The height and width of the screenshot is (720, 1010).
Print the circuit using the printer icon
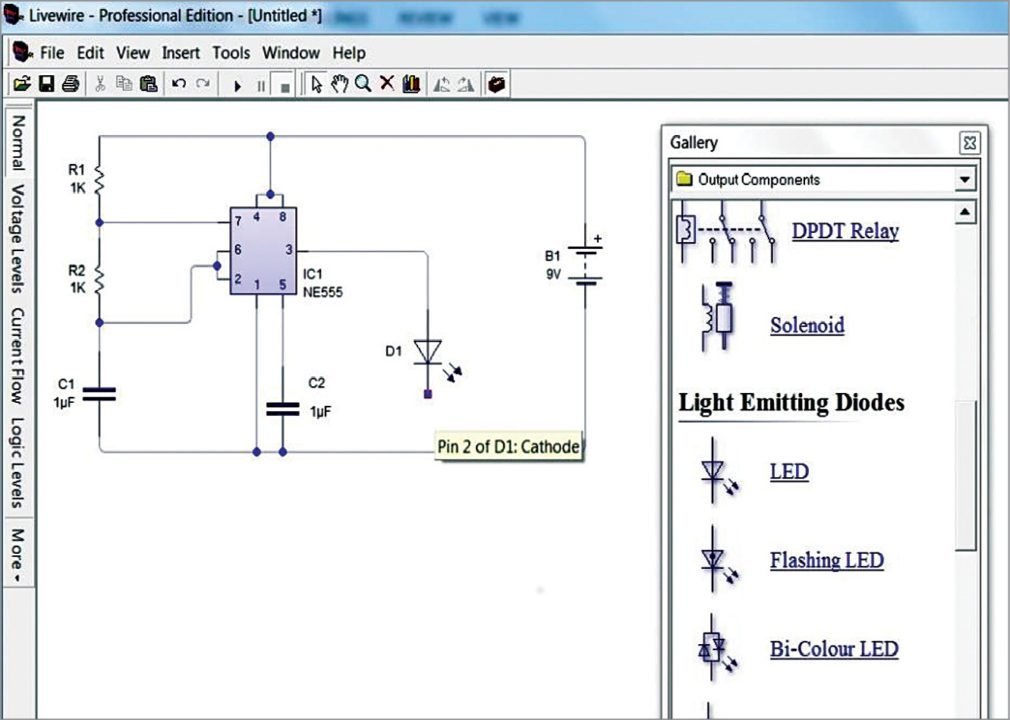[70, 85]
